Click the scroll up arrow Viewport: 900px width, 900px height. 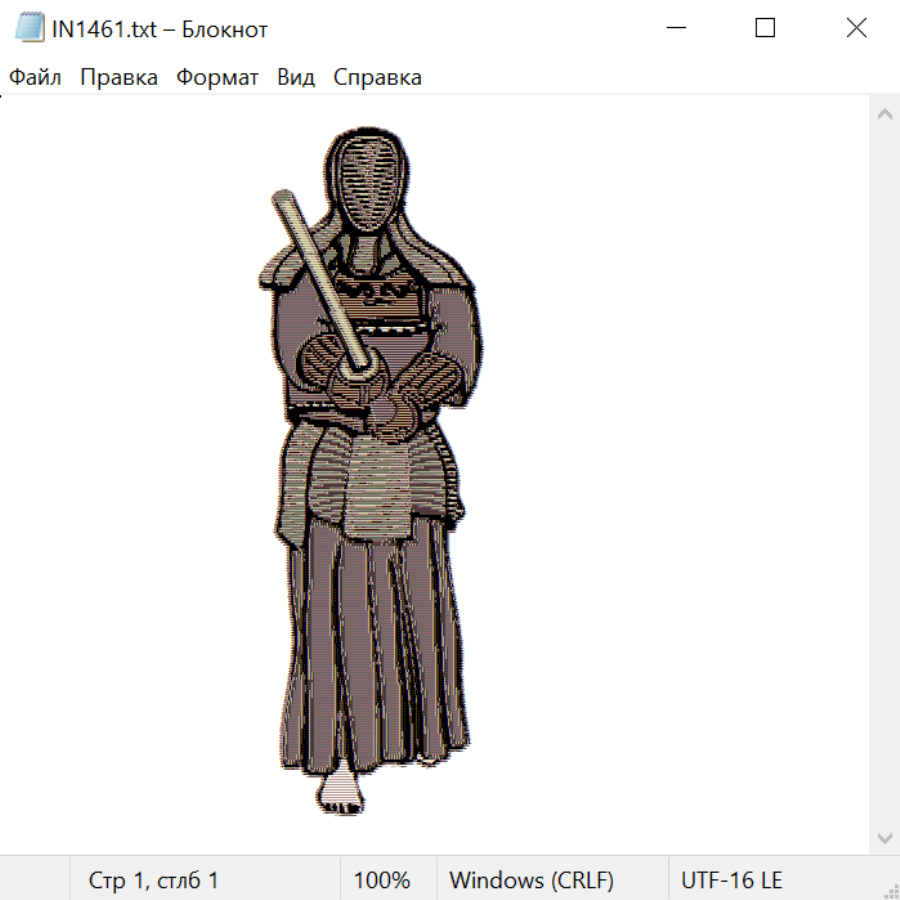click(x=884, y=115)
